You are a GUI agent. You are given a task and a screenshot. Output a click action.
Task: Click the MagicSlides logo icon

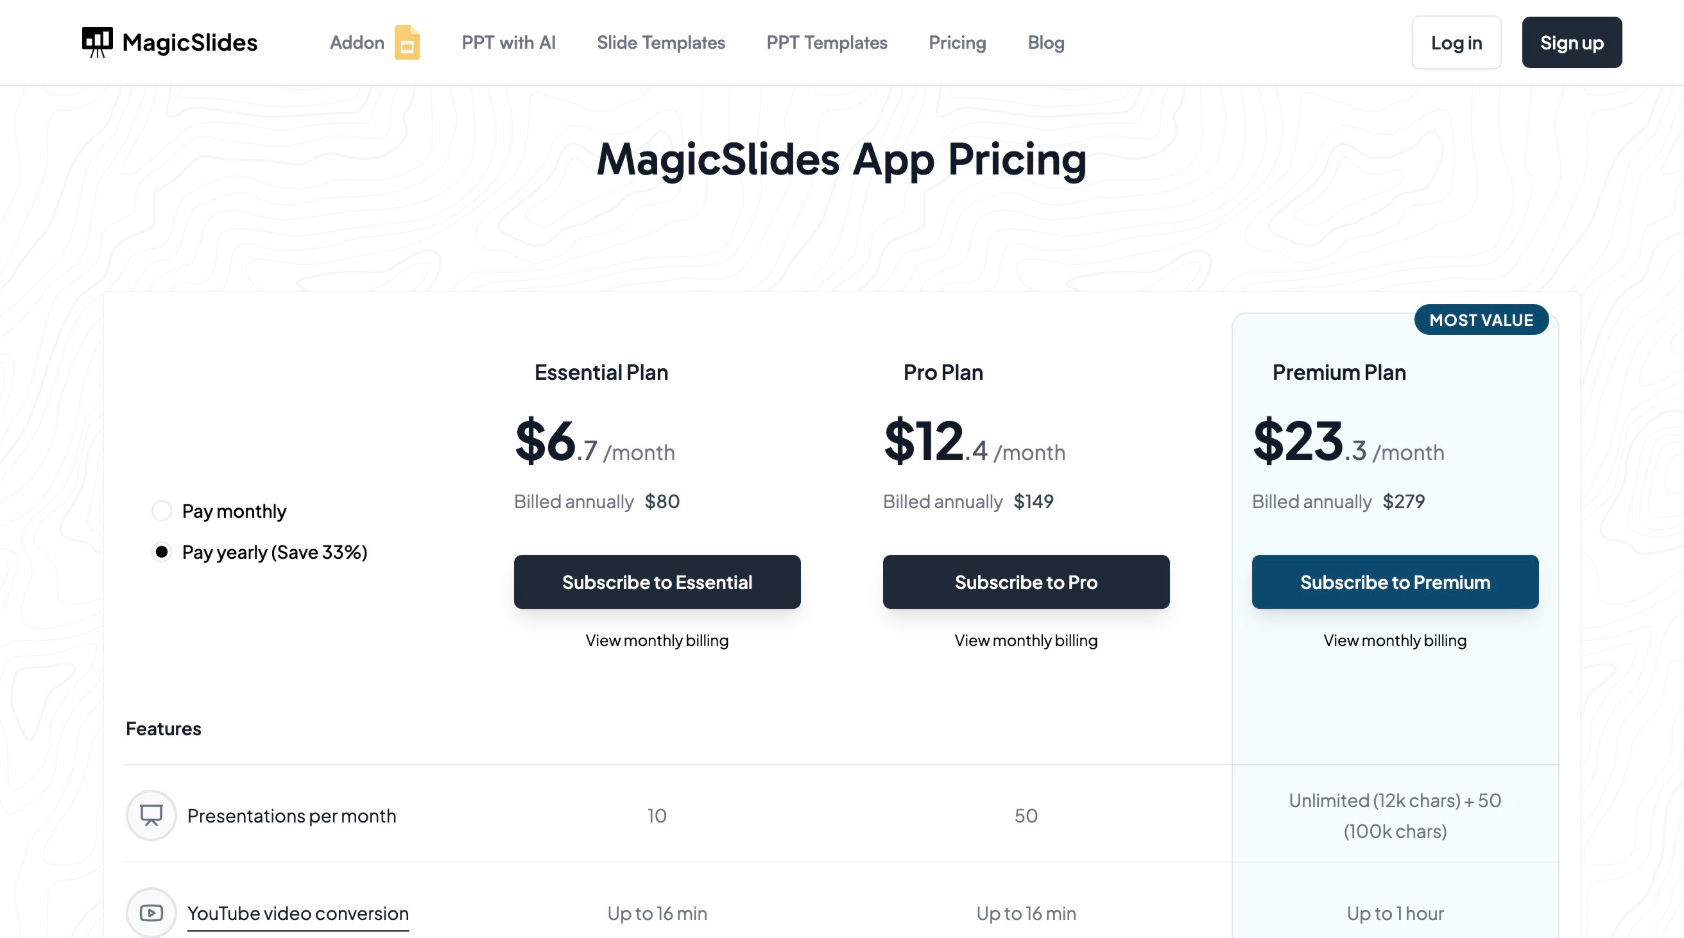[x=97, y=42]
